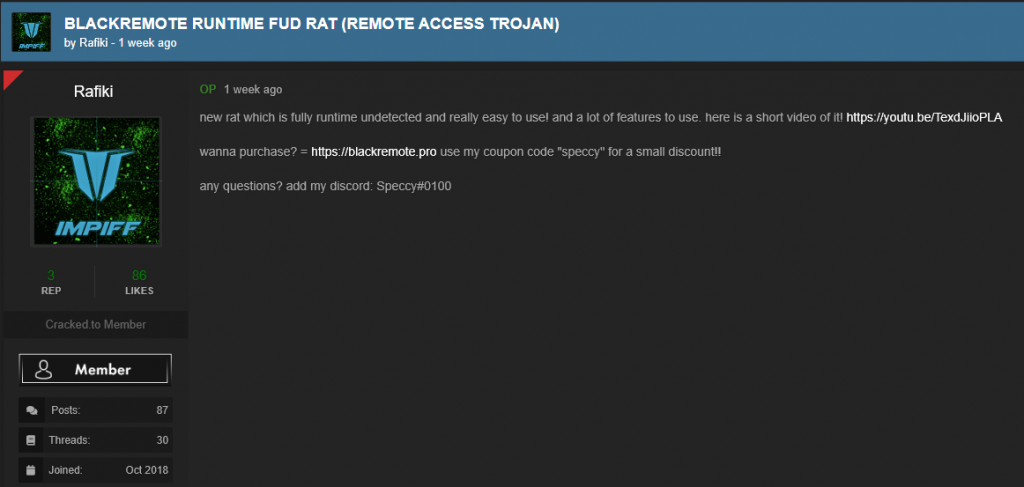
Task: Open Rafiki's large IMPIFF profile avatar
Action: 96,181
